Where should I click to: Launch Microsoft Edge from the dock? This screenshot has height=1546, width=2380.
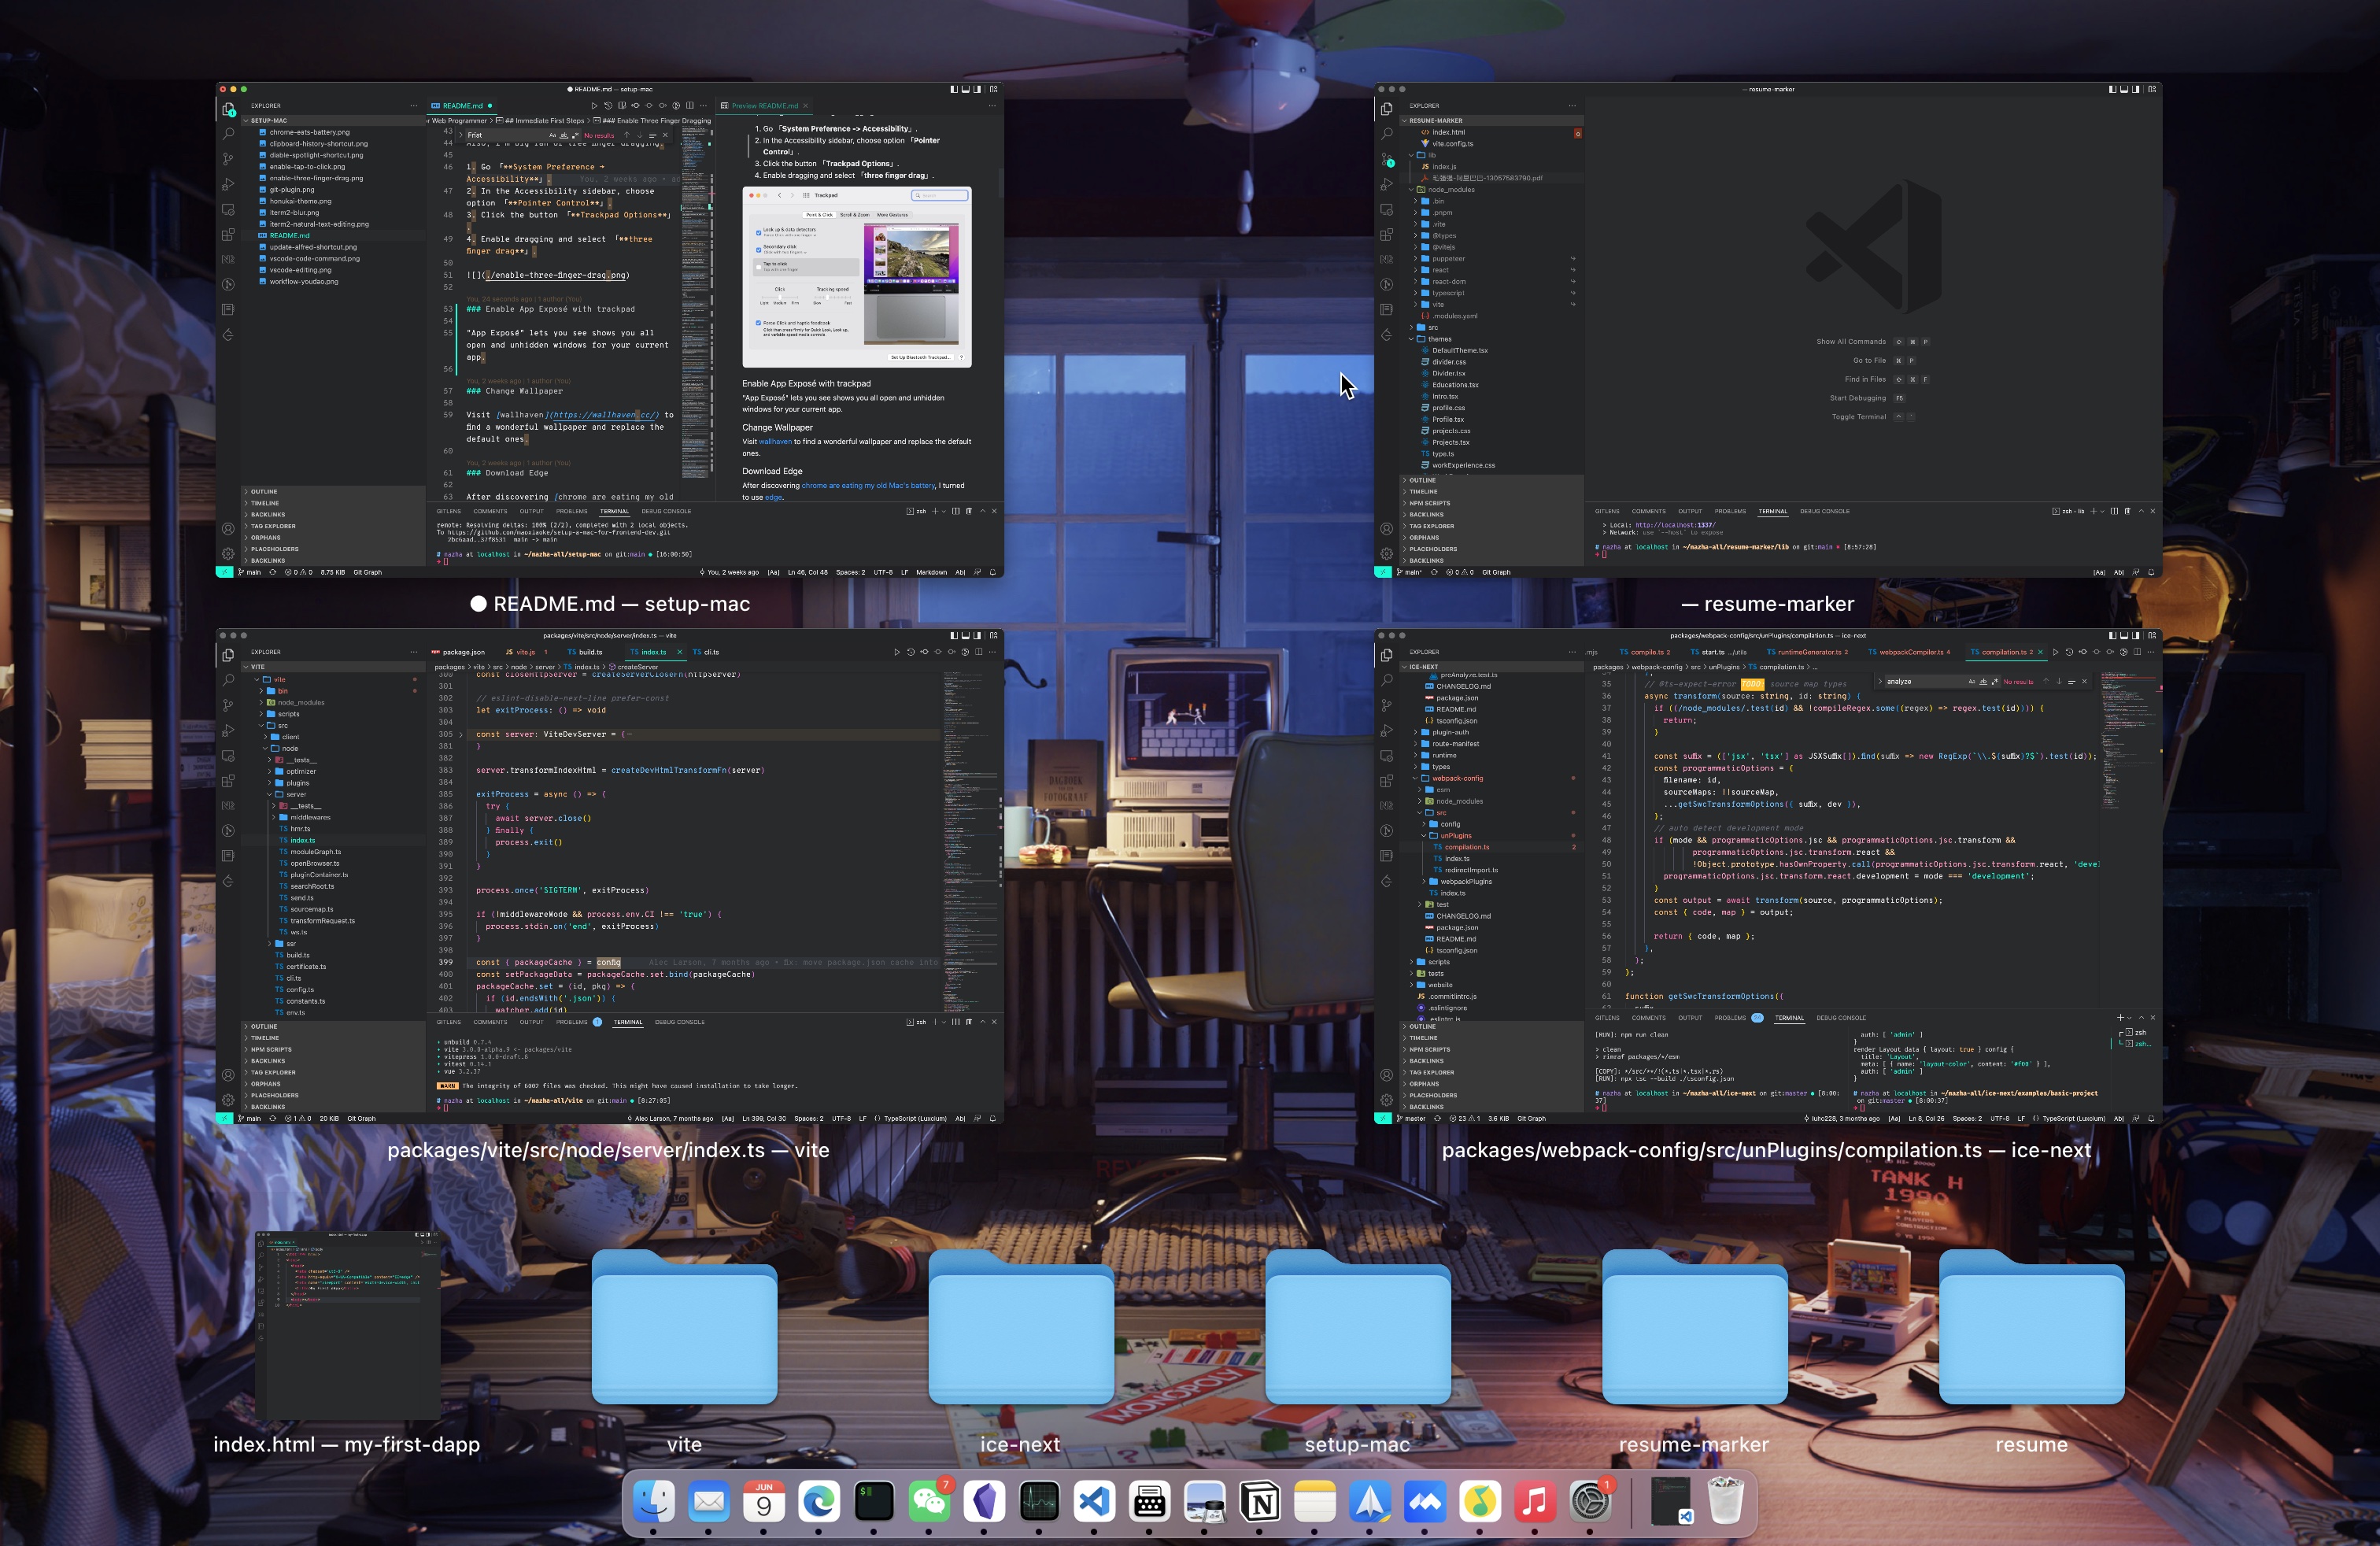click(819, 1501)
